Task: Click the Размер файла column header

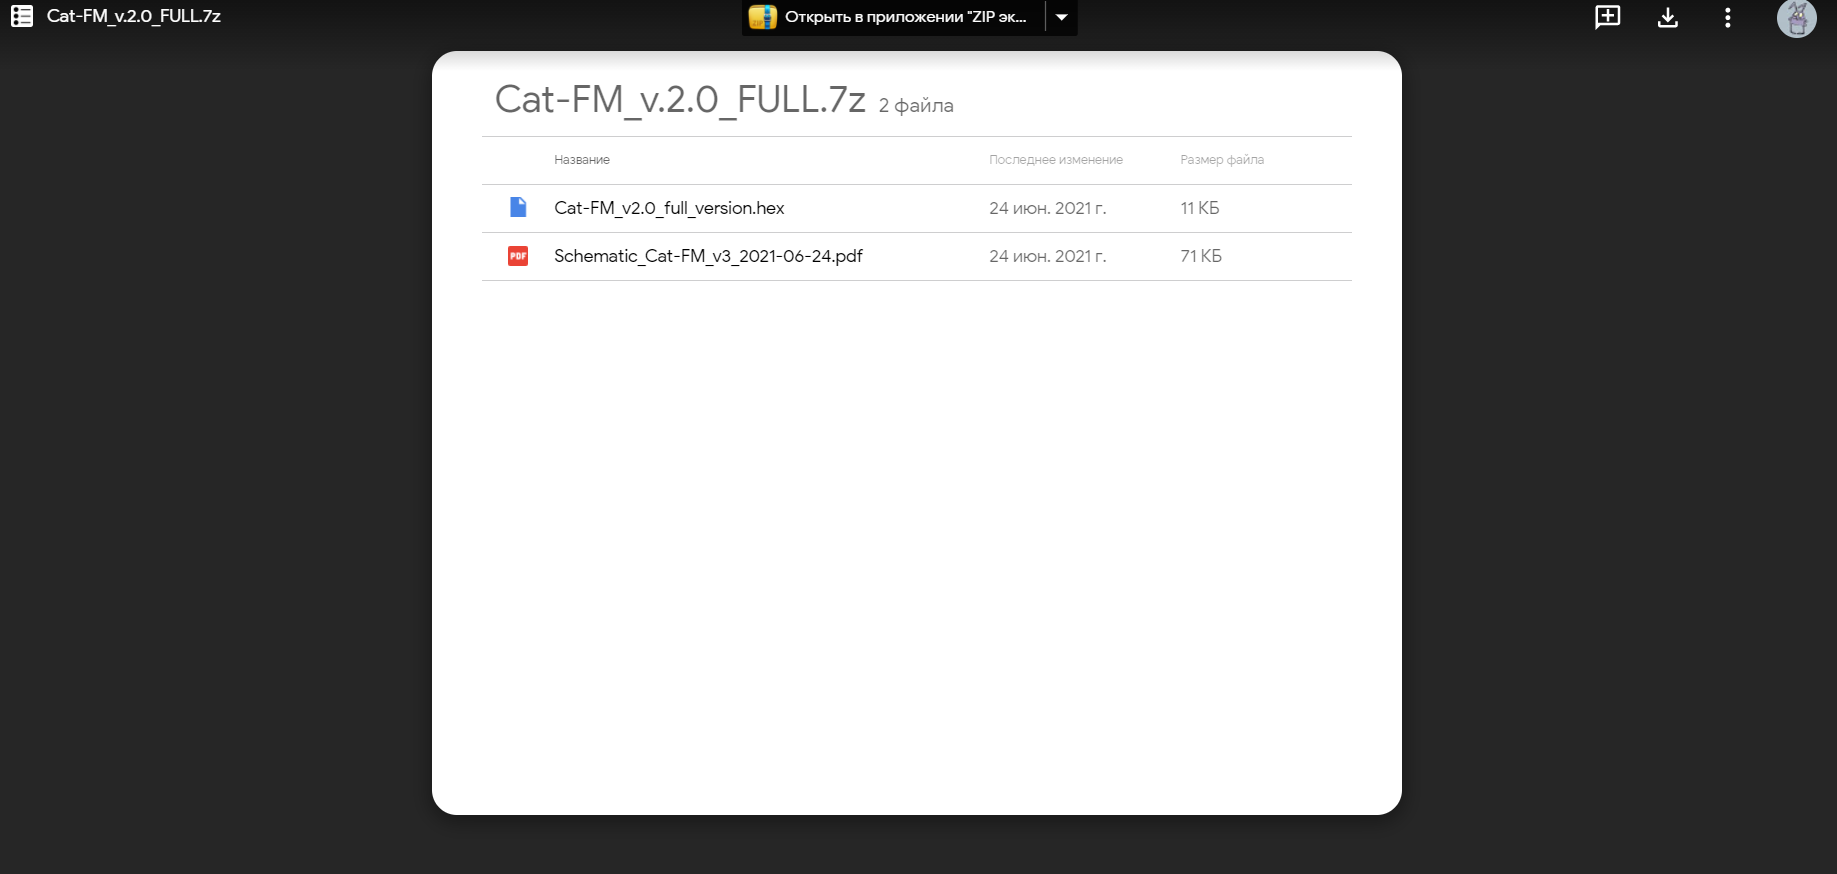Action: (x=1222, y=160)
